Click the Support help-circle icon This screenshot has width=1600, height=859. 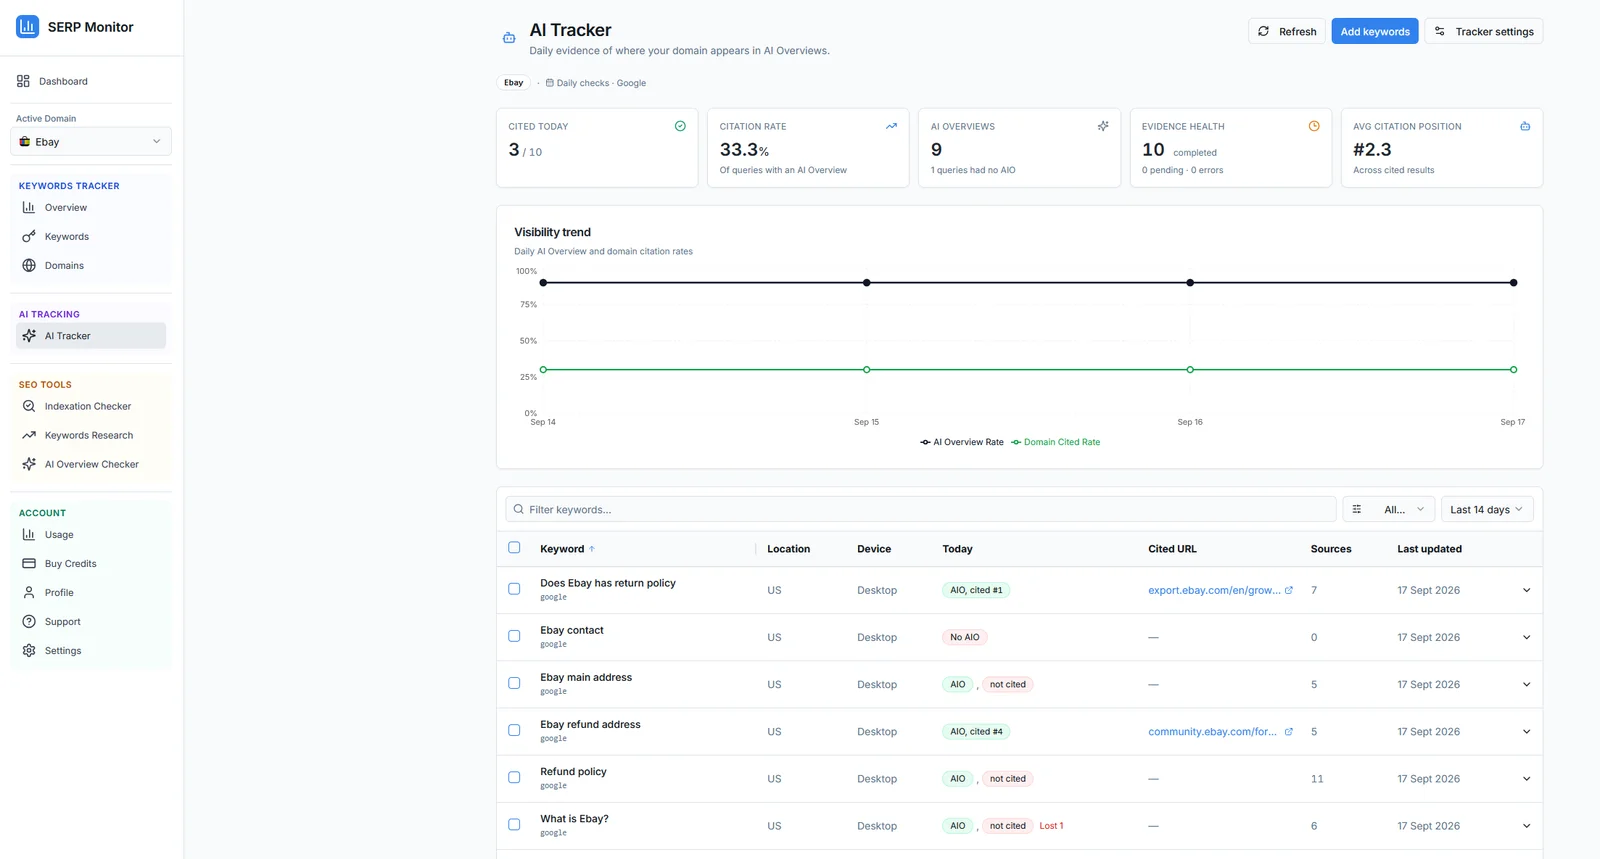pyautogui.click(x=29, y=621)
